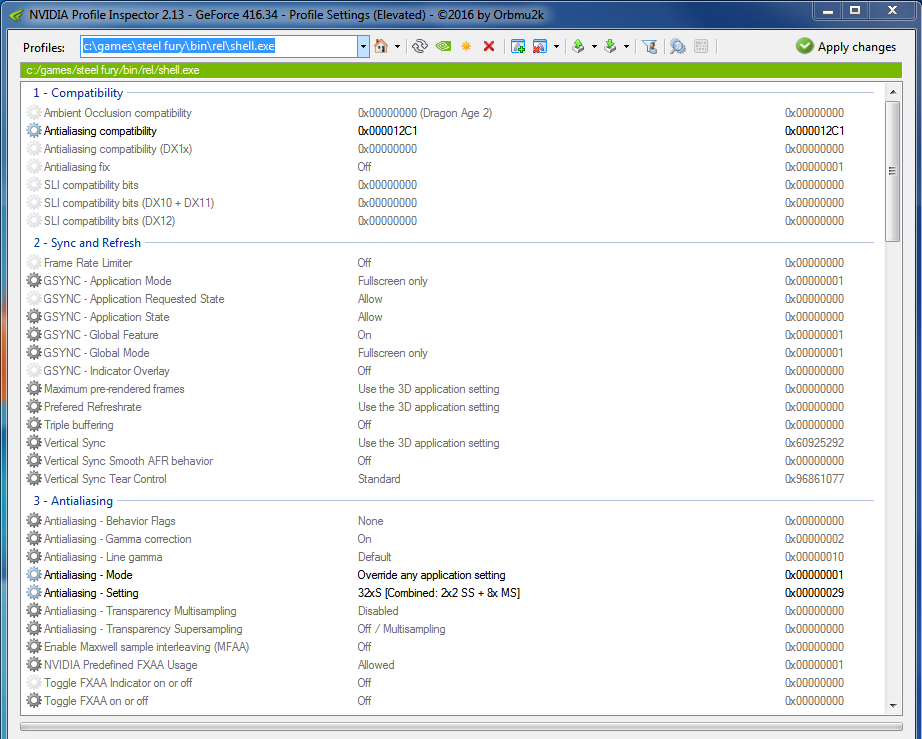
Task: Click the gear icon beside GSYNC - Global Feature
Action: [x=34, y=335]
